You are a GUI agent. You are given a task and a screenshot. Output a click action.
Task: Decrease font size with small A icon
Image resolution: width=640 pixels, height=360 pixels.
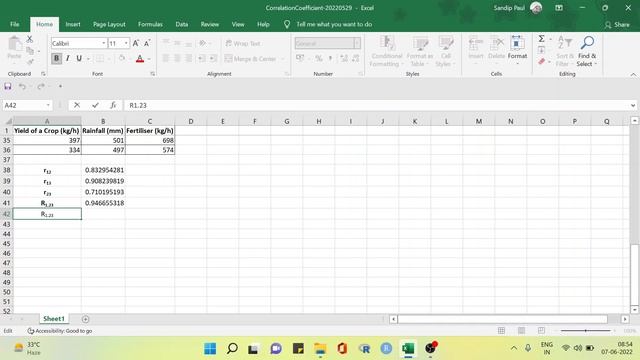coord(147,43)
